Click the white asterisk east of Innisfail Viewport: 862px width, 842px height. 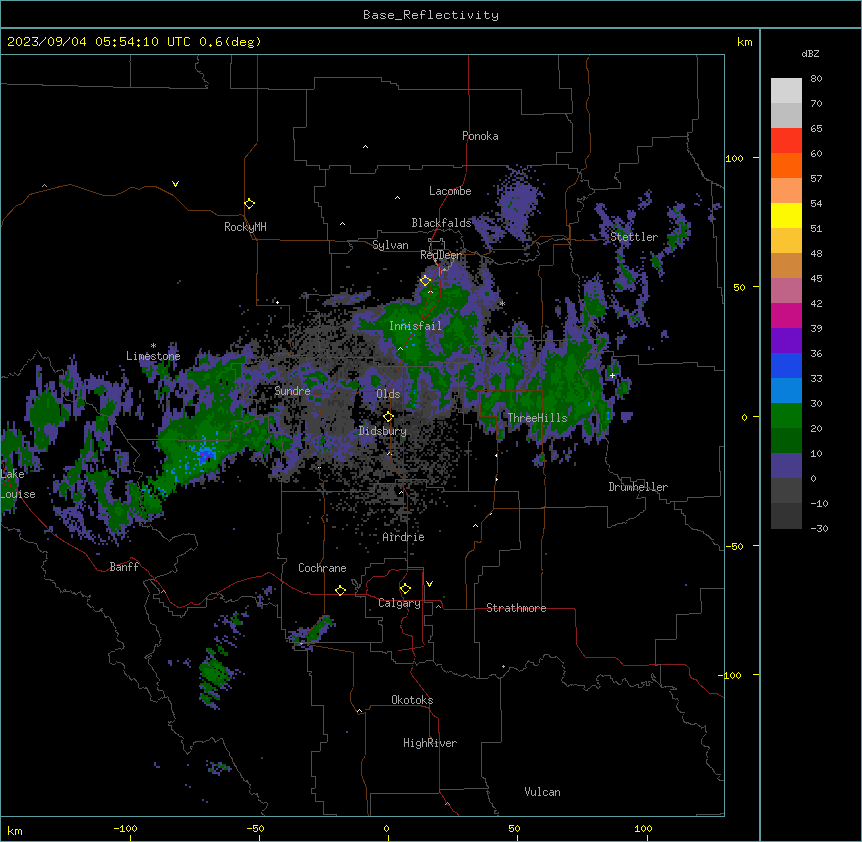pyautogui.click(x=502, y=303)
